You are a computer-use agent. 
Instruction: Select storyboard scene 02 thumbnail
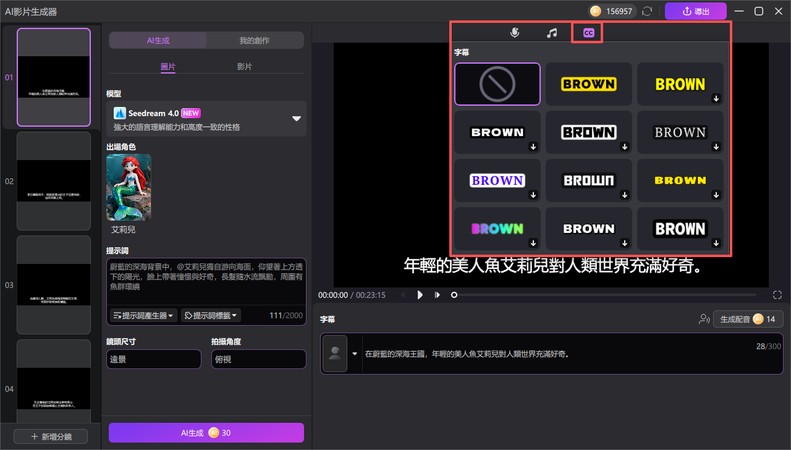coord(53,181)
